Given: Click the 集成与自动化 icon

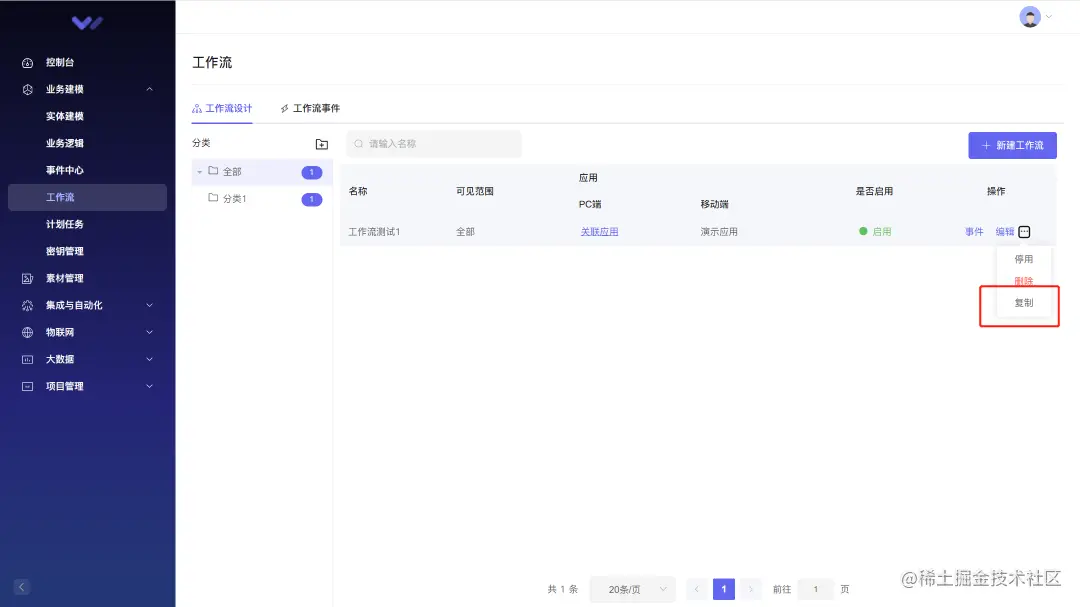Looking at the screenshot, I should point(28,305).
